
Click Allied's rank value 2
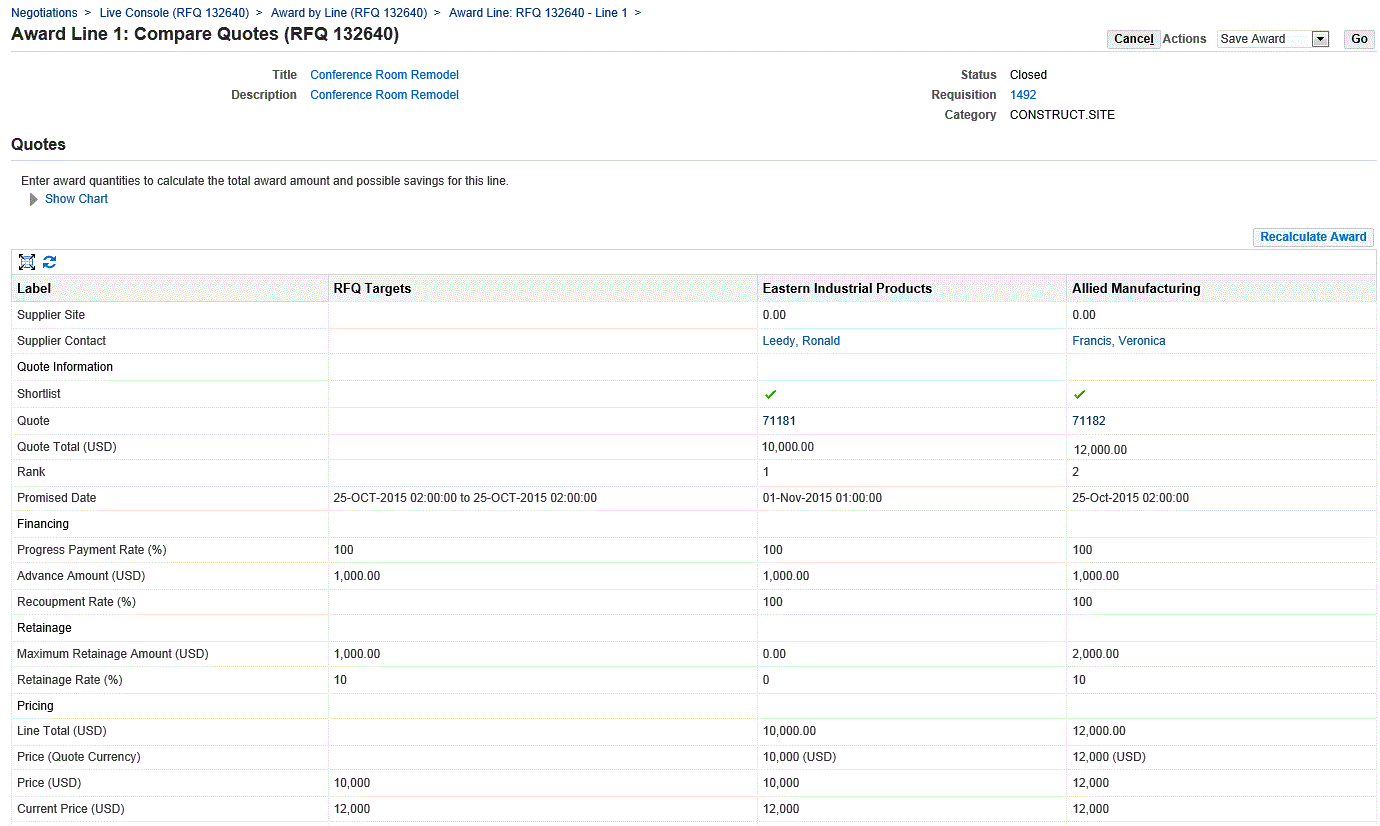pos(1075,472)
